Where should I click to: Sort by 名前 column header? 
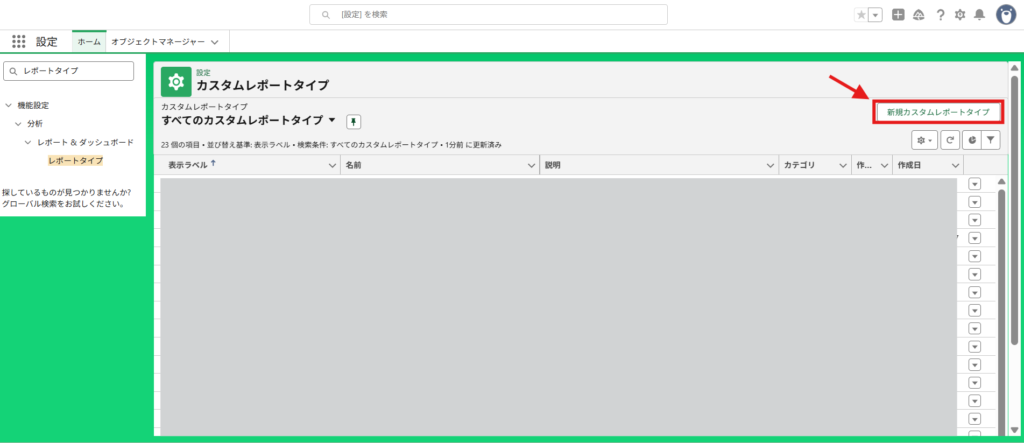353,166
